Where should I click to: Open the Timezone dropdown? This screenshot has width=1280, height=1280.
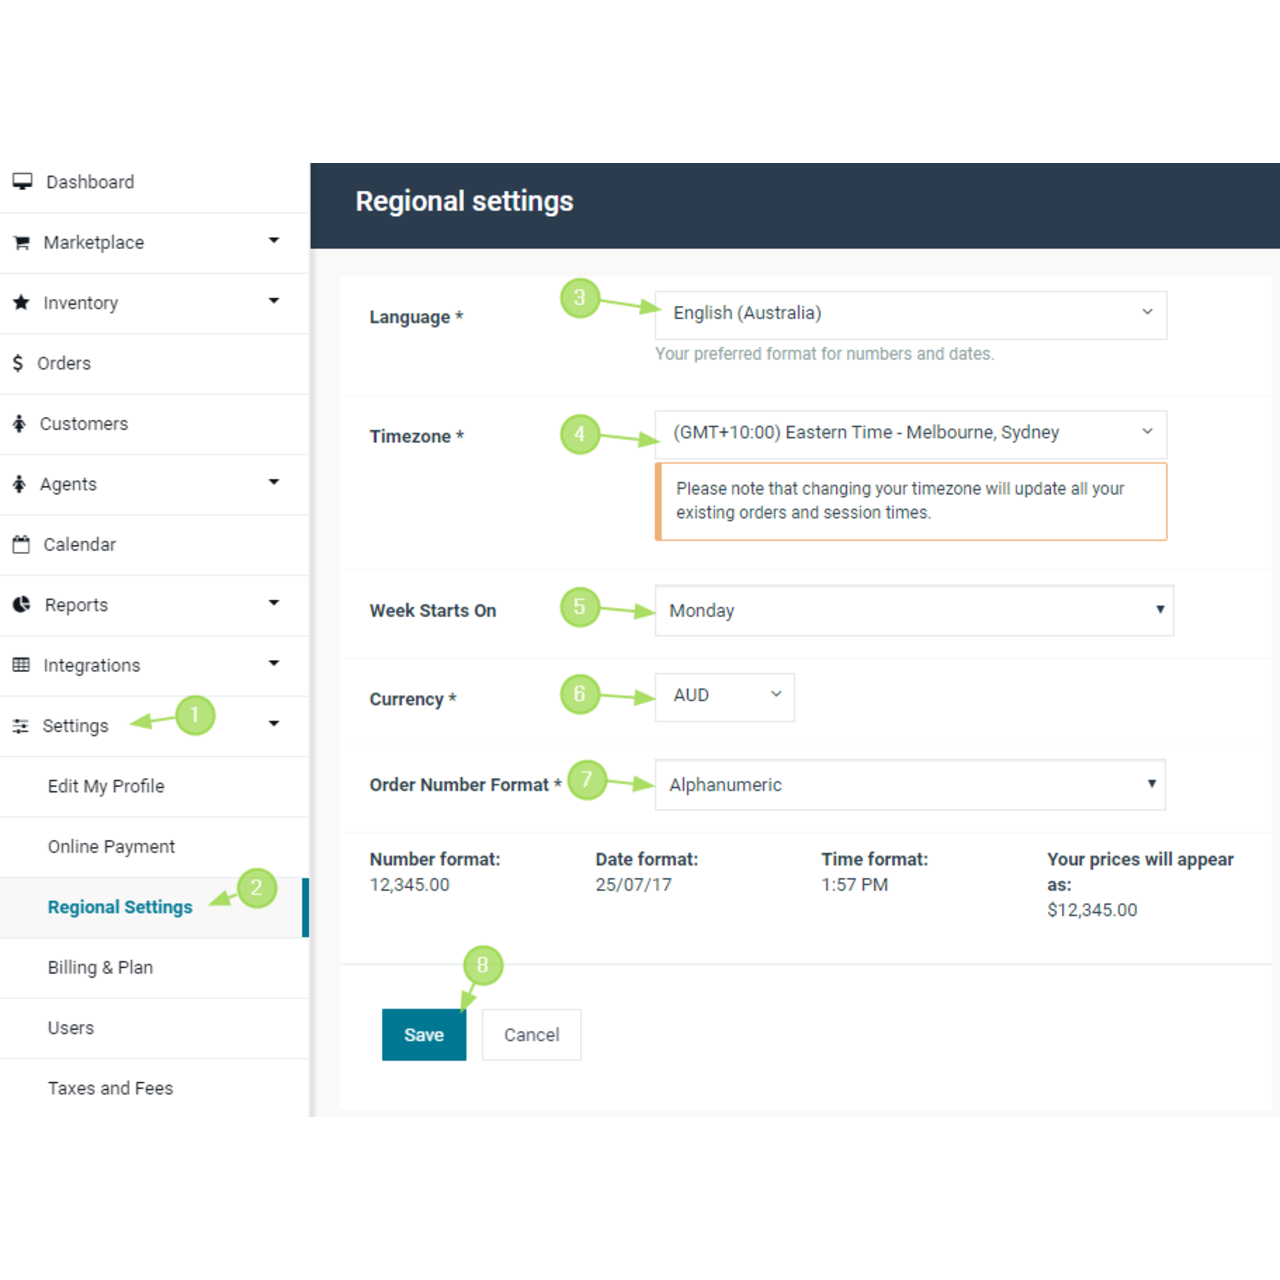910,434
